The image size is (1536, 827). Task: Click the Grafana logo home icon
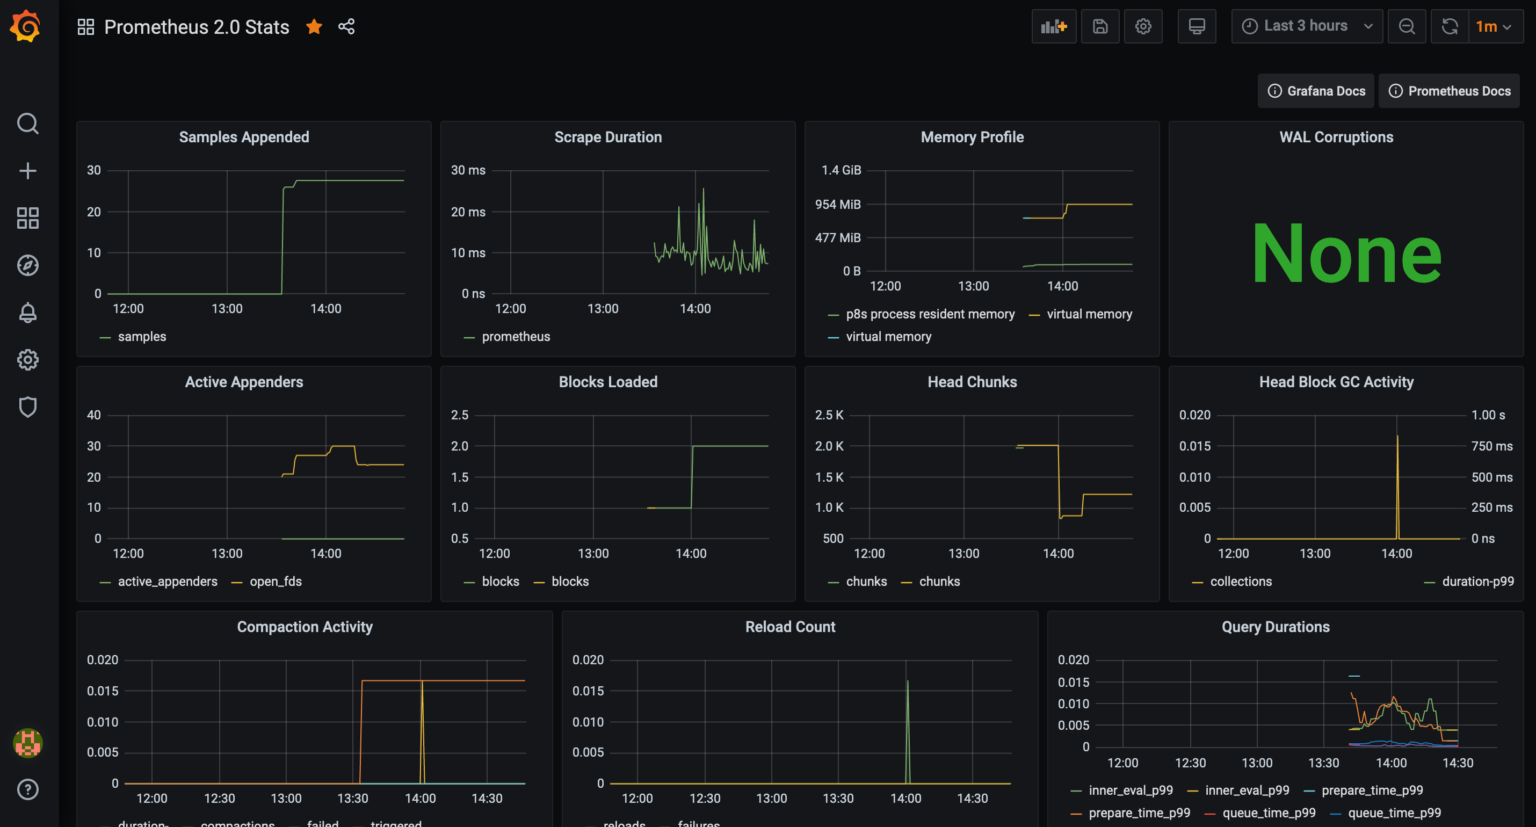[26, 27]
